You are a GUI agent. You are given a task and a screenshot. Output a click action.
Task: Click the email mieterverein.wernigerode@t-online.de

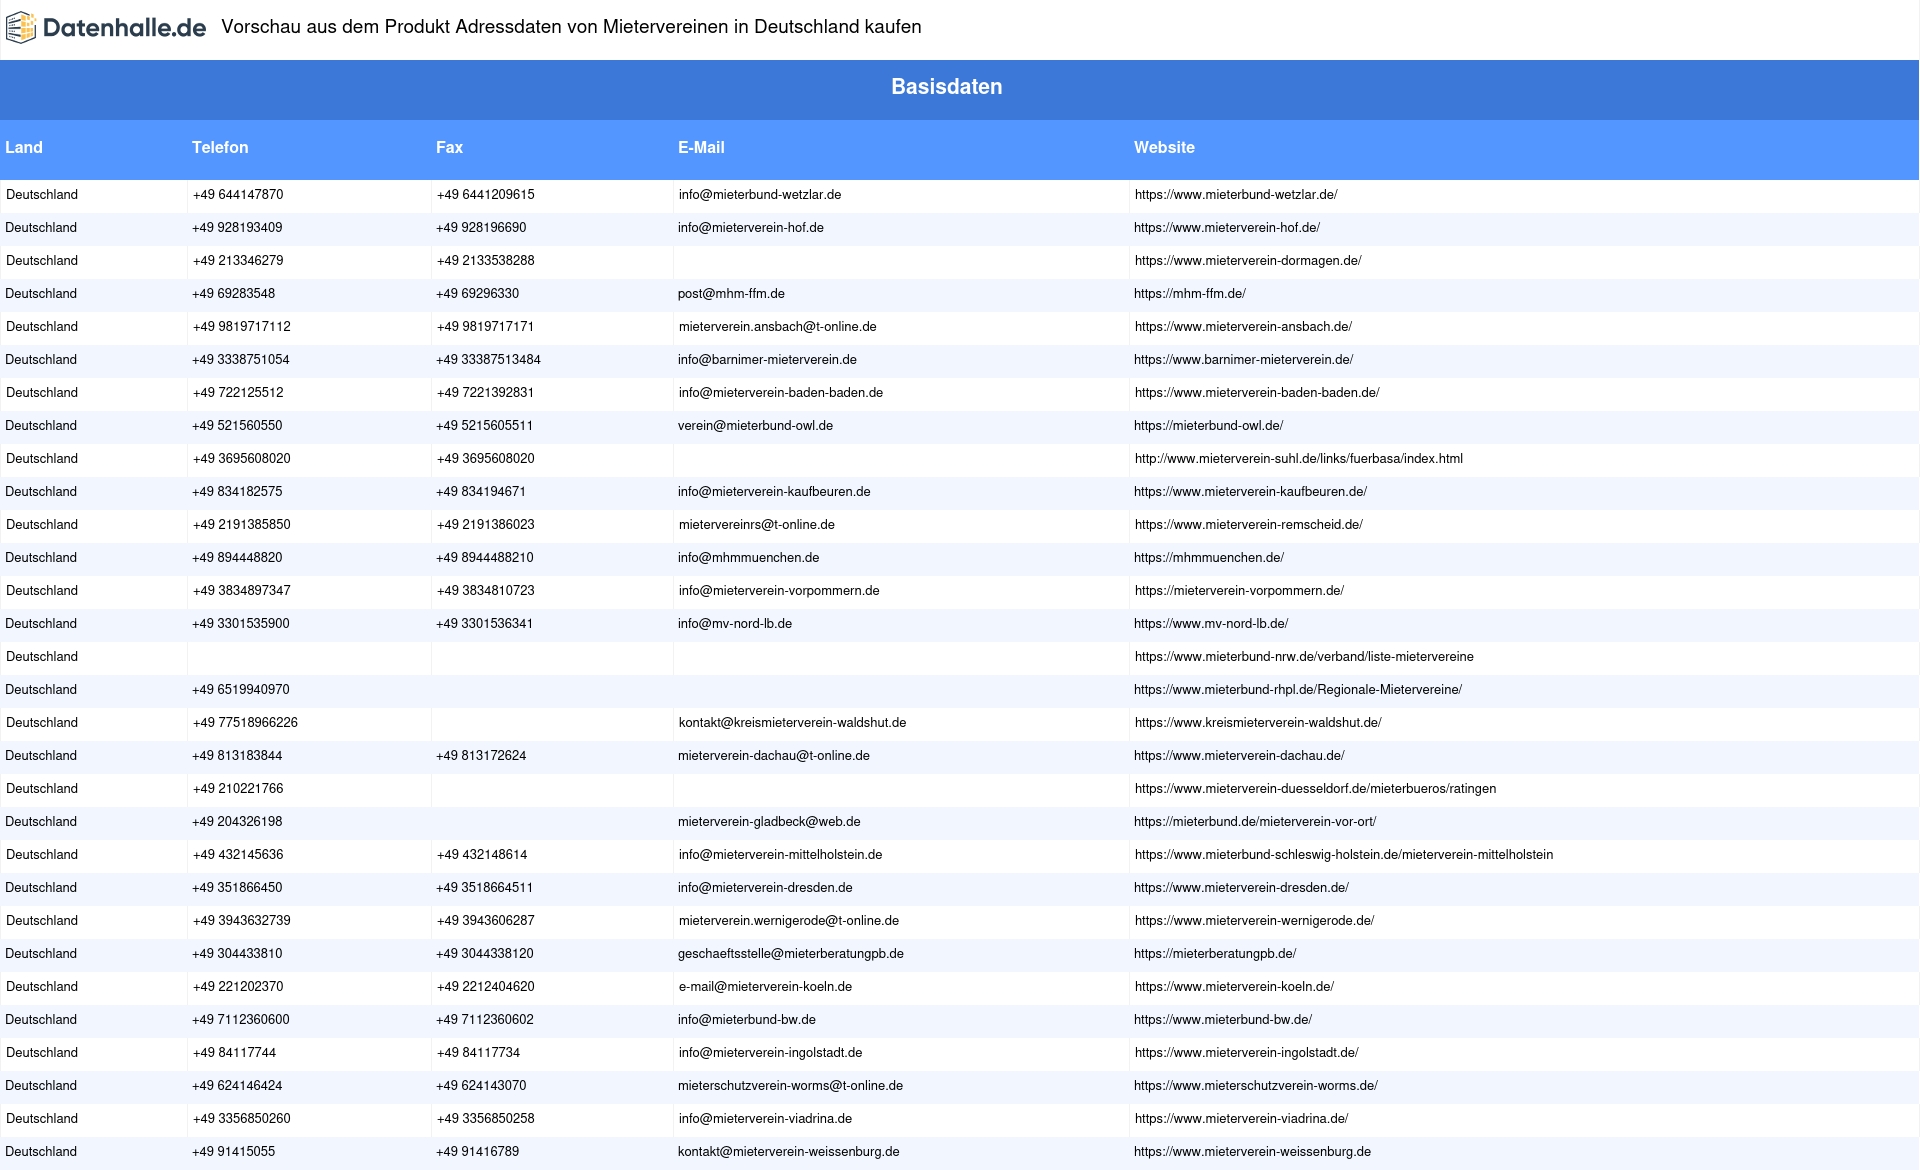coord(789,921)
